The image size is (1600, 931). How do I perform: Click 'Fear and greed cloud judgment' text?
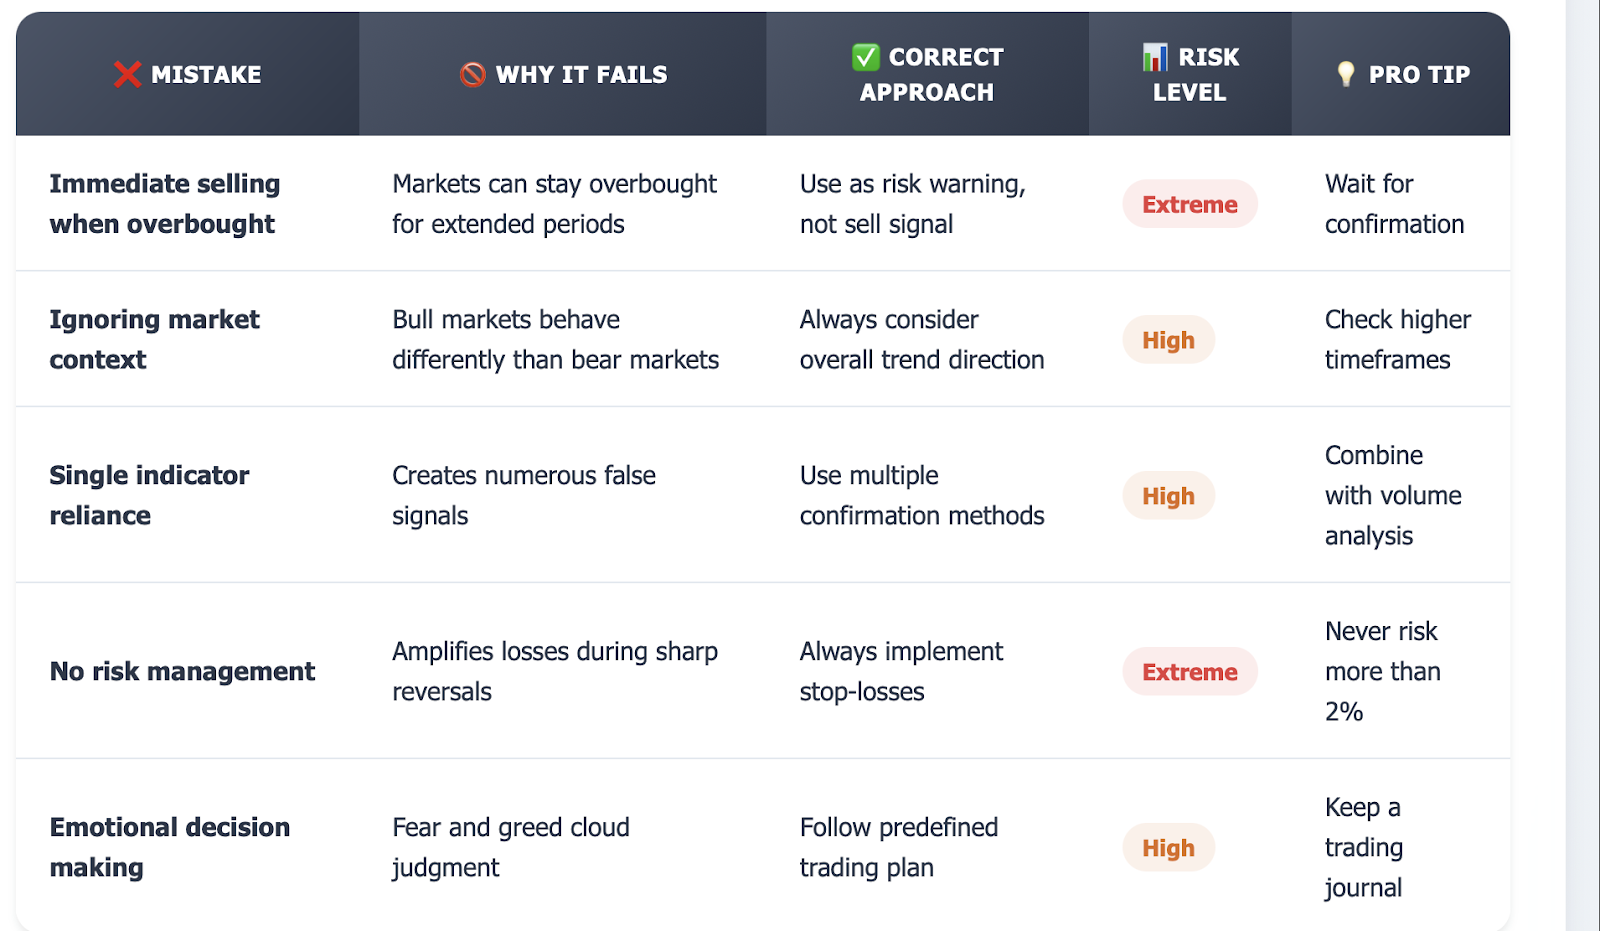(511, 848)
